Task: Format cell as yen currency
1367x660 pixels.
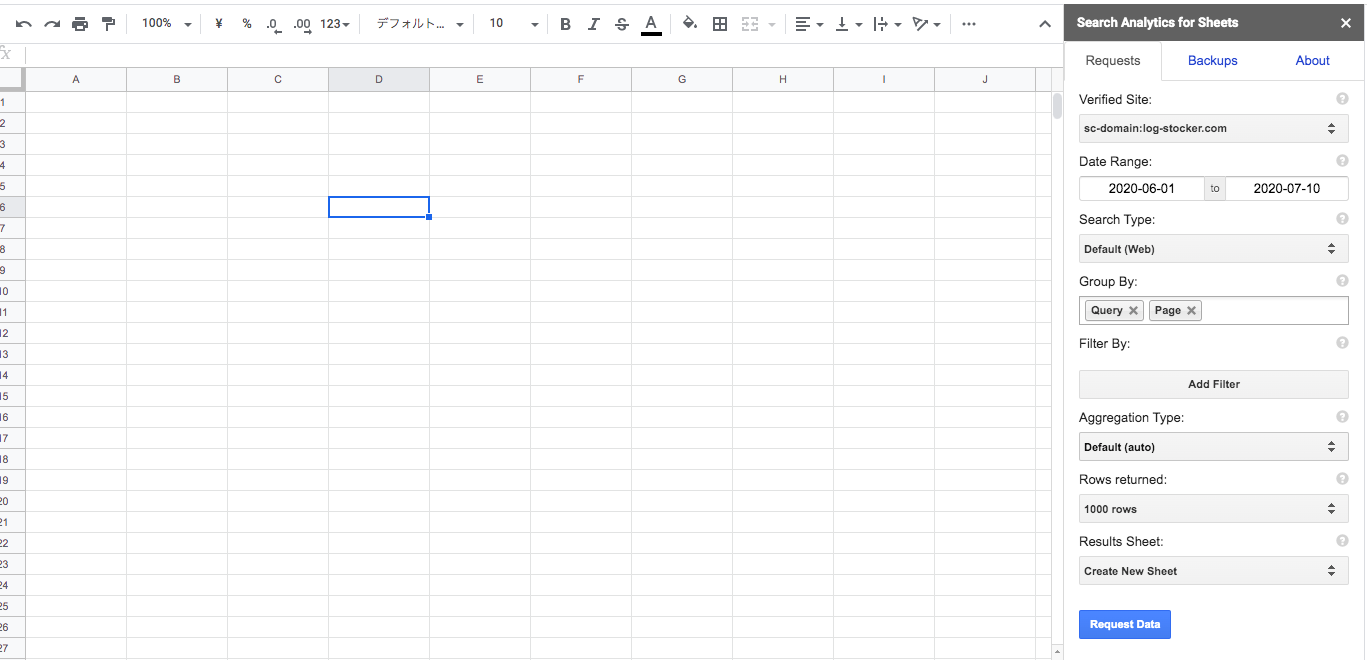Action: click(219, 24)
